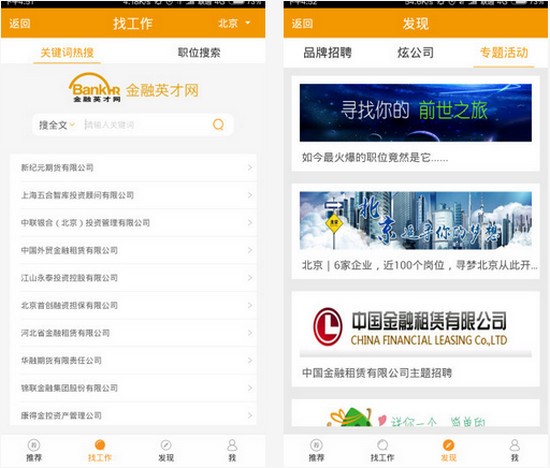Open 中国外贸金融租赁有限公司 entry
The width and height of the screenshot is (550, 468).
[x=133, y=250]
